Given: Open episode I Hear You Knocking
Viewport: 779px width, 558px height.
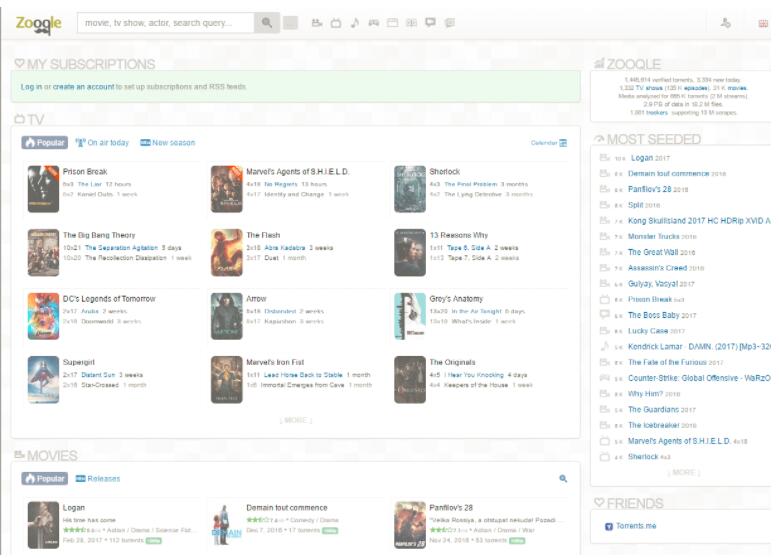Looking at the screenshot, I should [x=474, y=375].
